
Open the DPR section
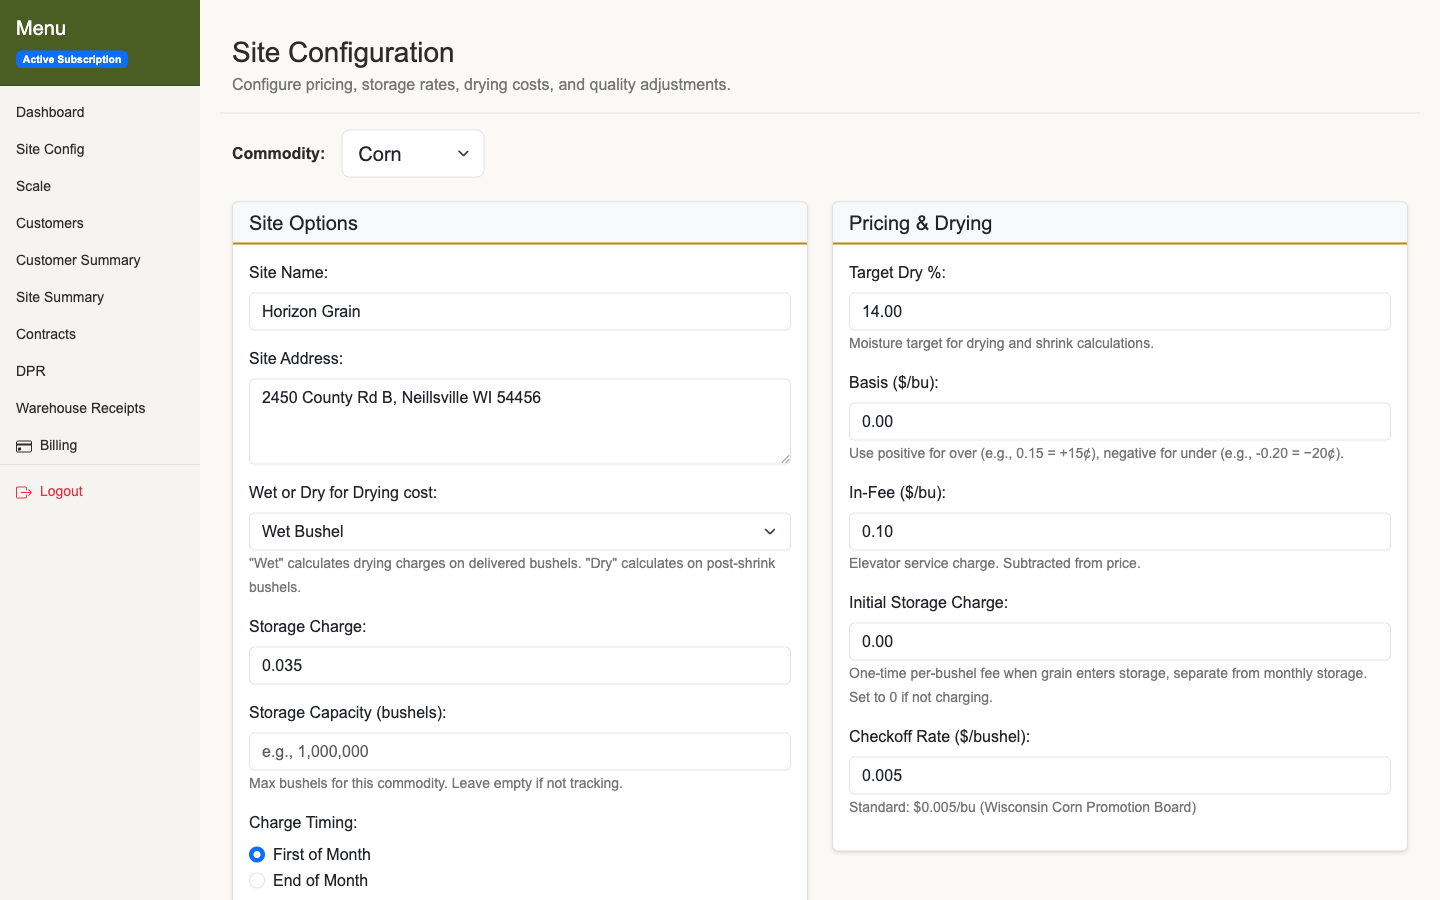[x=28, y=371]
